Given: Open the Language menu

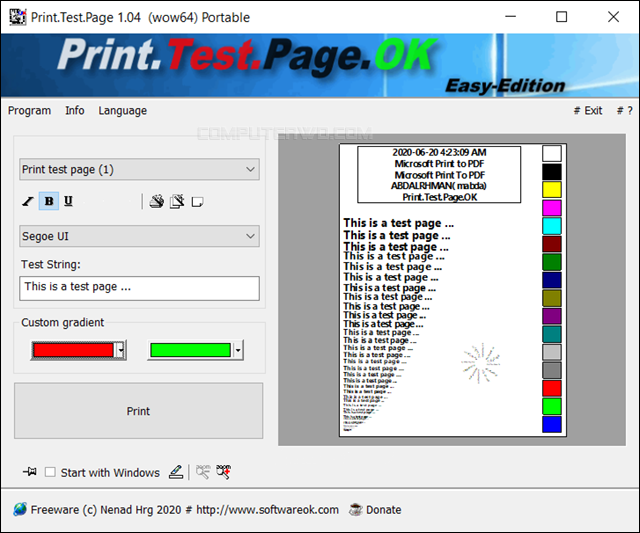Looking at the screenshot, I should coord(122,111).
